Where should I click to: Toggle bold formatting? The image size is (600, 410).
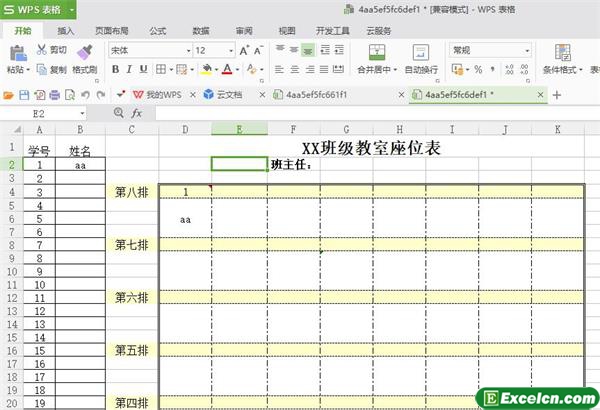click(x=116, y=70)
